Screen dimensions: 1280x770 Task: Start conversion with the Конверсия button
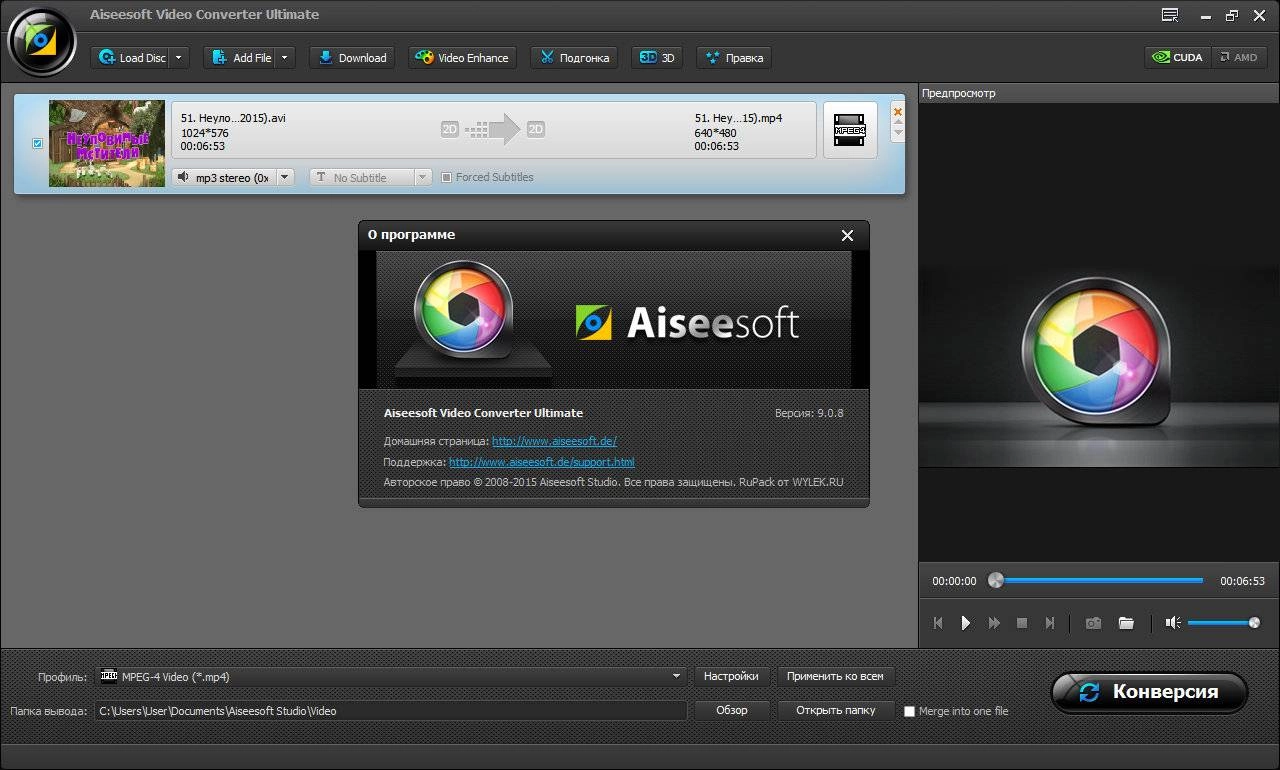tap(1150, 692)
